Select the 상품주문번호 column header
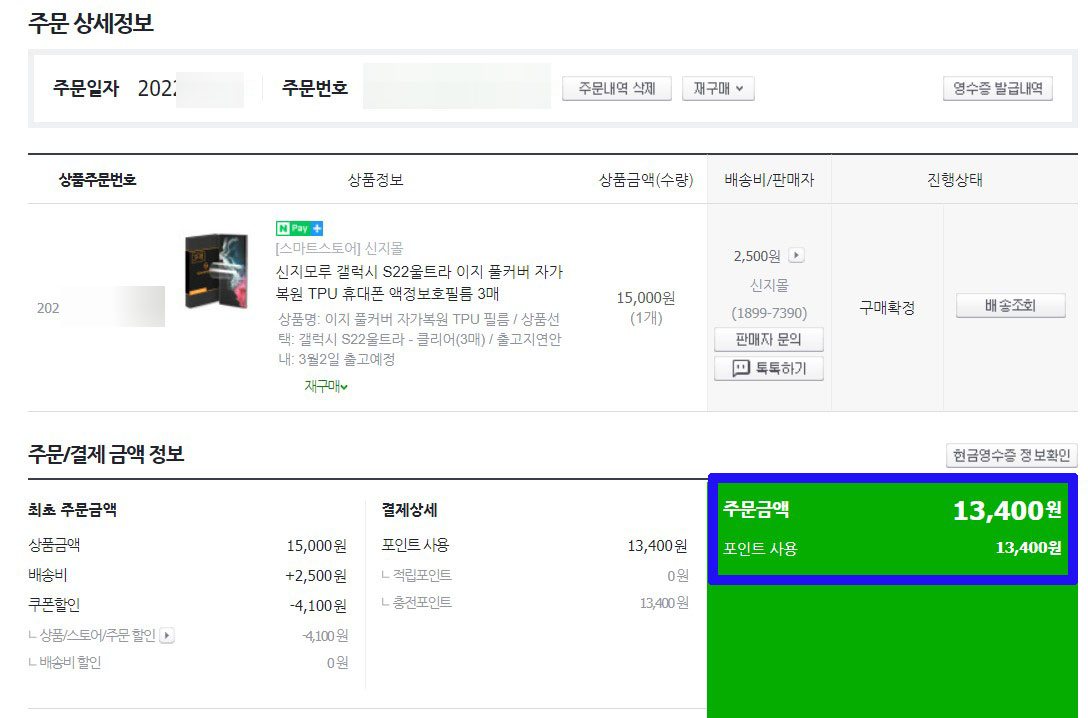 [97, 180]
